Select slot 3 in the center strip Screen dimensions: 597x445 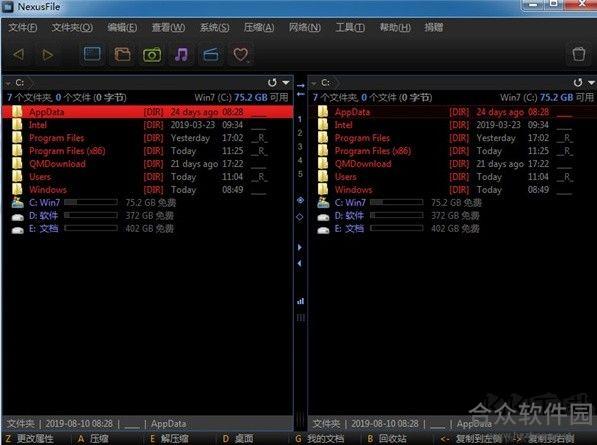[300, 147]
